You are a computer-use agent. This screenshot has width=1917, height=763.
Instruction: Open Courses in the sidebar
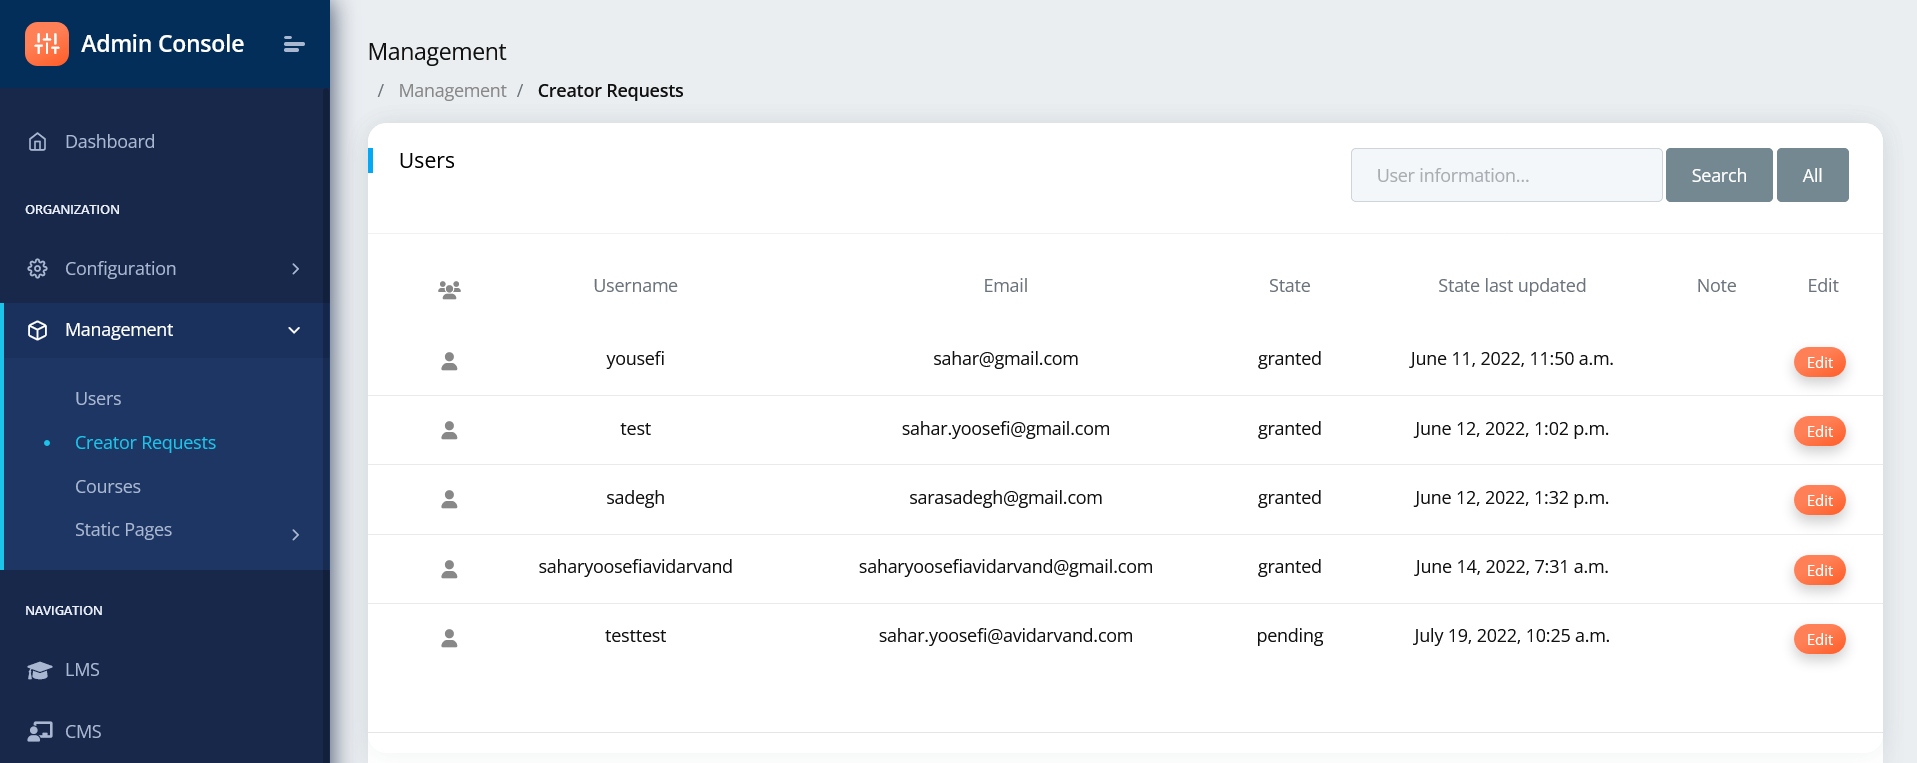click(108, 486)
